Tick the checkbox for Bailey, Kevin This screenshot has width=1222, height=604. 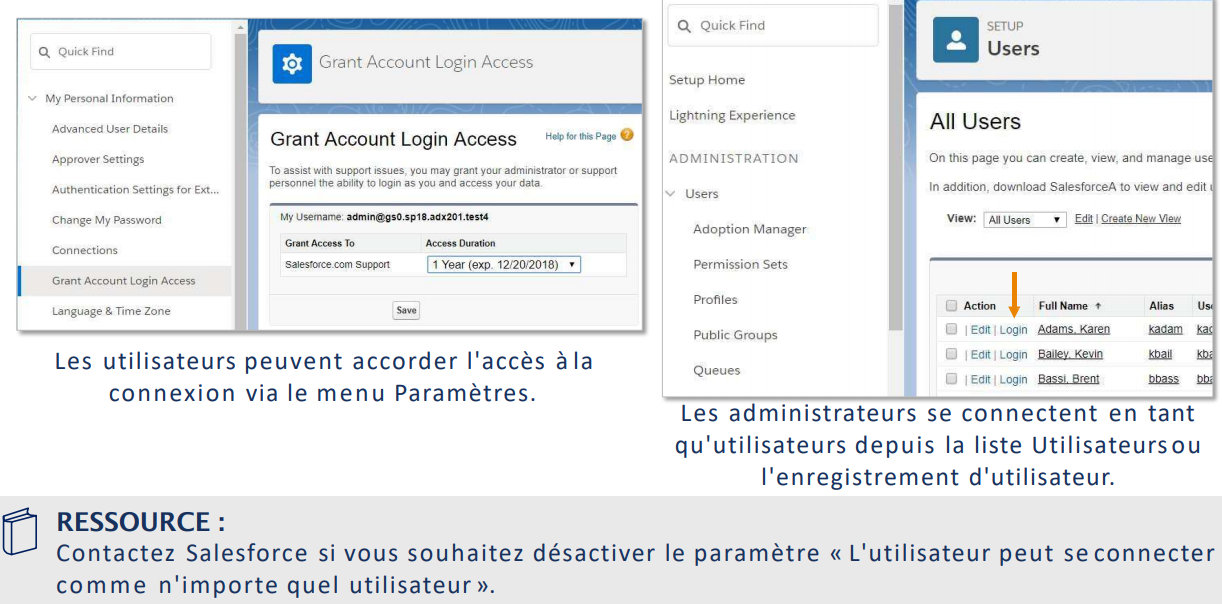[952, 354]
